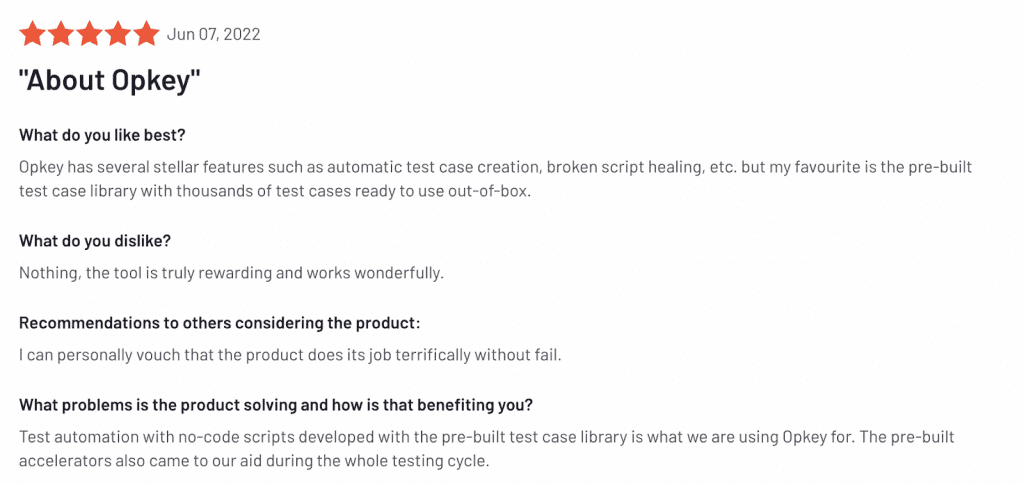The image size is (1024, 484).
Task: Click the second orange rating star
Action: [x=60, y=34]
